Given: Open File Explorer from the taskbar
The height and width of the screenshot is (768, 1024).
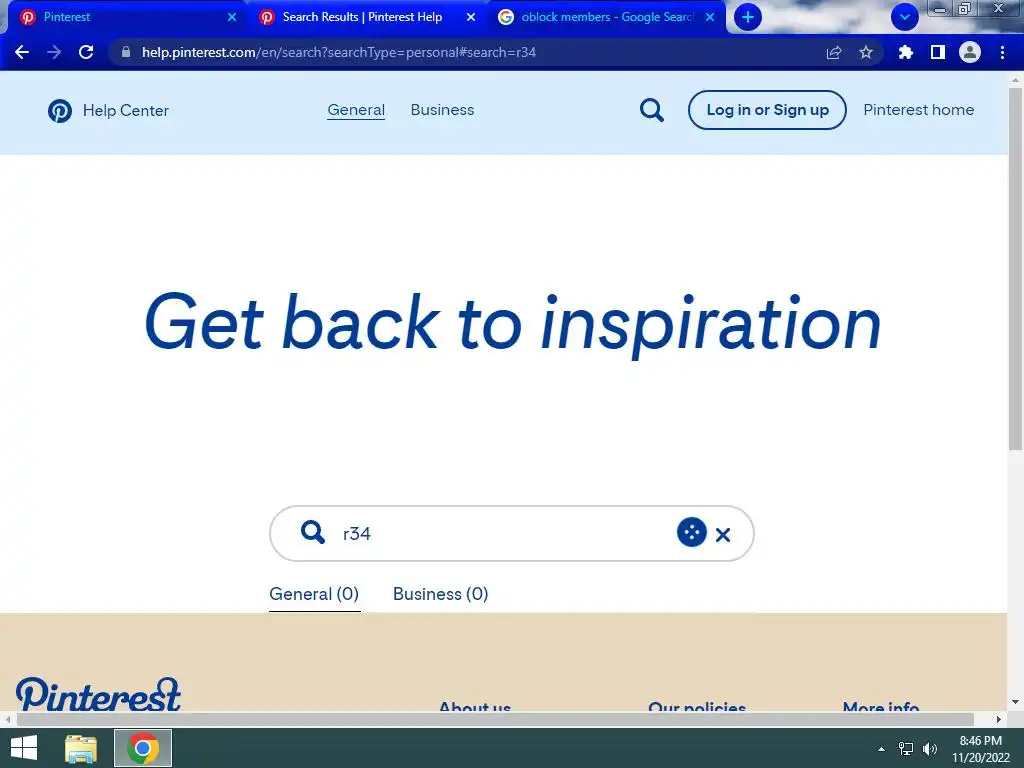Looking at the screenshot, I should 81,748.
